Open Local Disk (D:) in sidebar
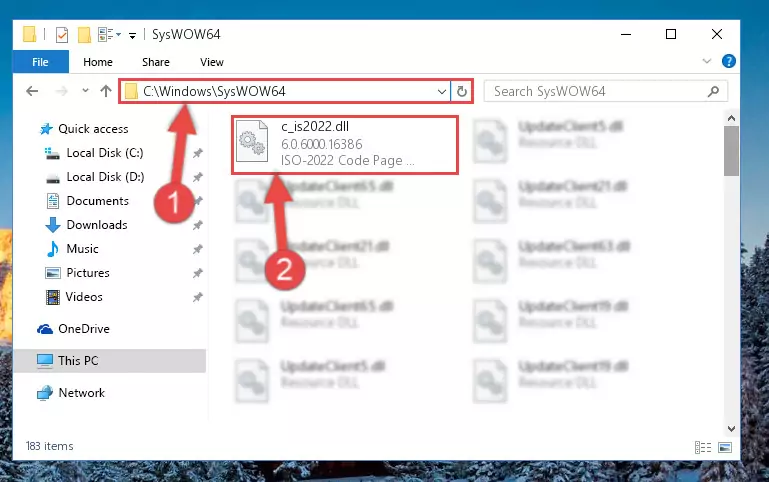Screen dimensions: 769x482 pos(105,177)
